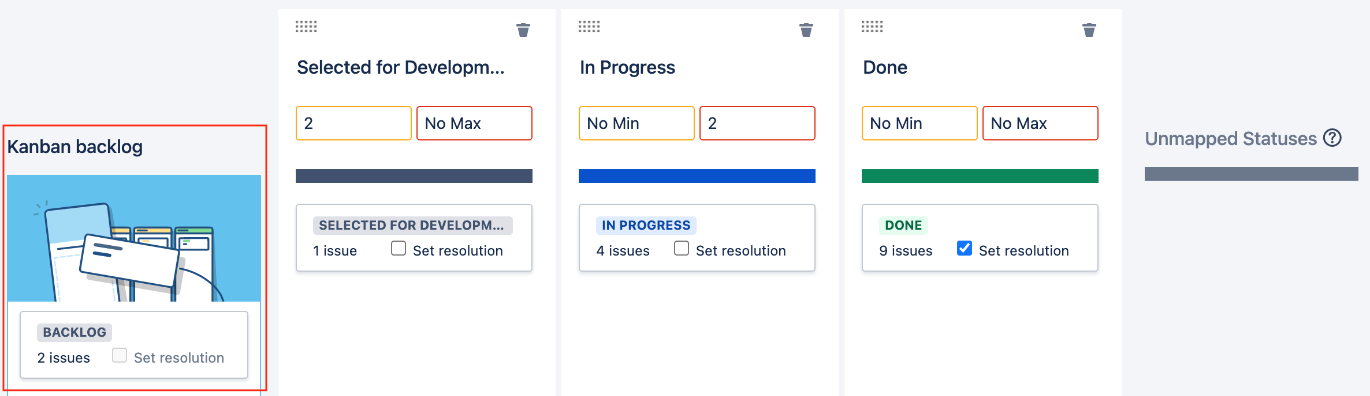Click No Max field in Done column

click(1040, 123)
